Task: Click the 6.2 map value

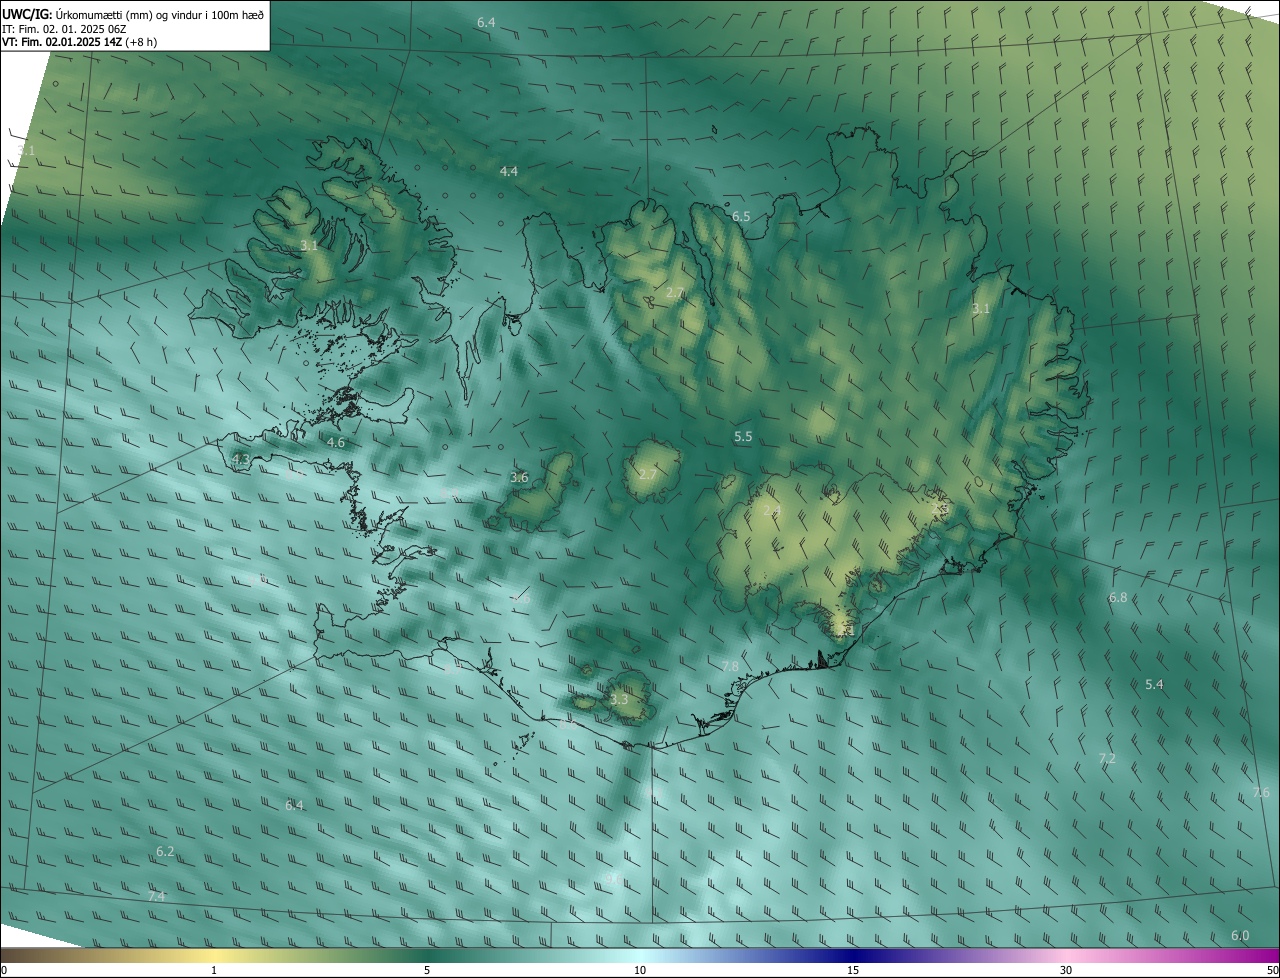Action: [165, 852]
